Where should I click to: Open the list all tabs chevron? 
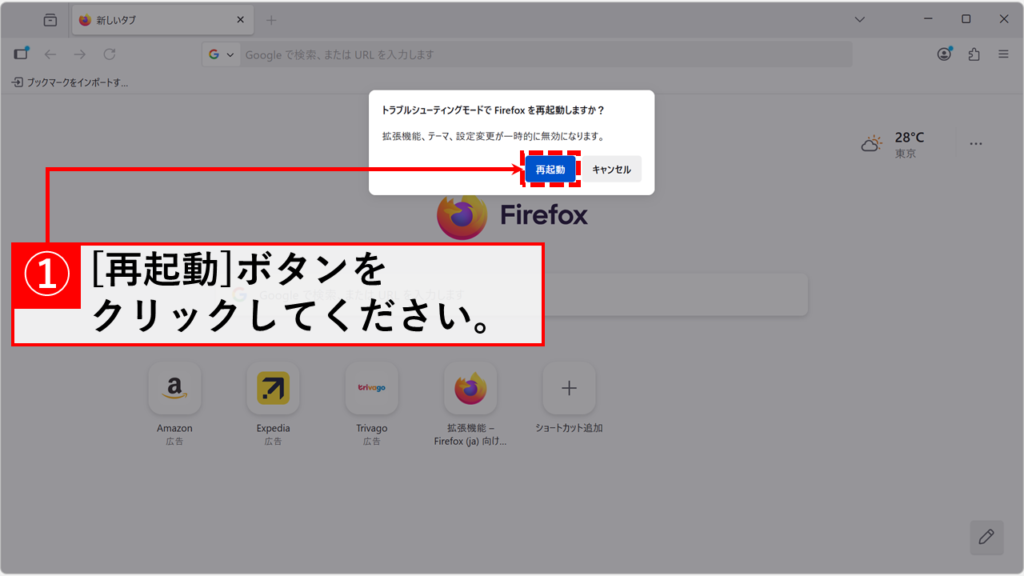coord(859,20)
